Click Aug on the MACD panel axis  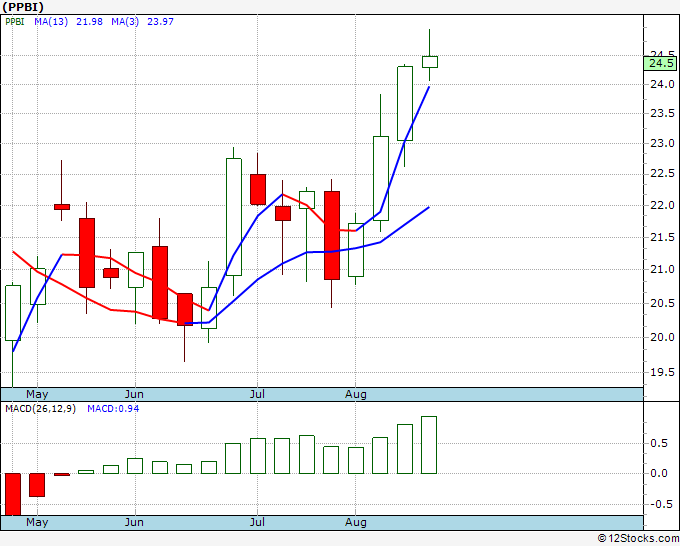coord(356,523)
